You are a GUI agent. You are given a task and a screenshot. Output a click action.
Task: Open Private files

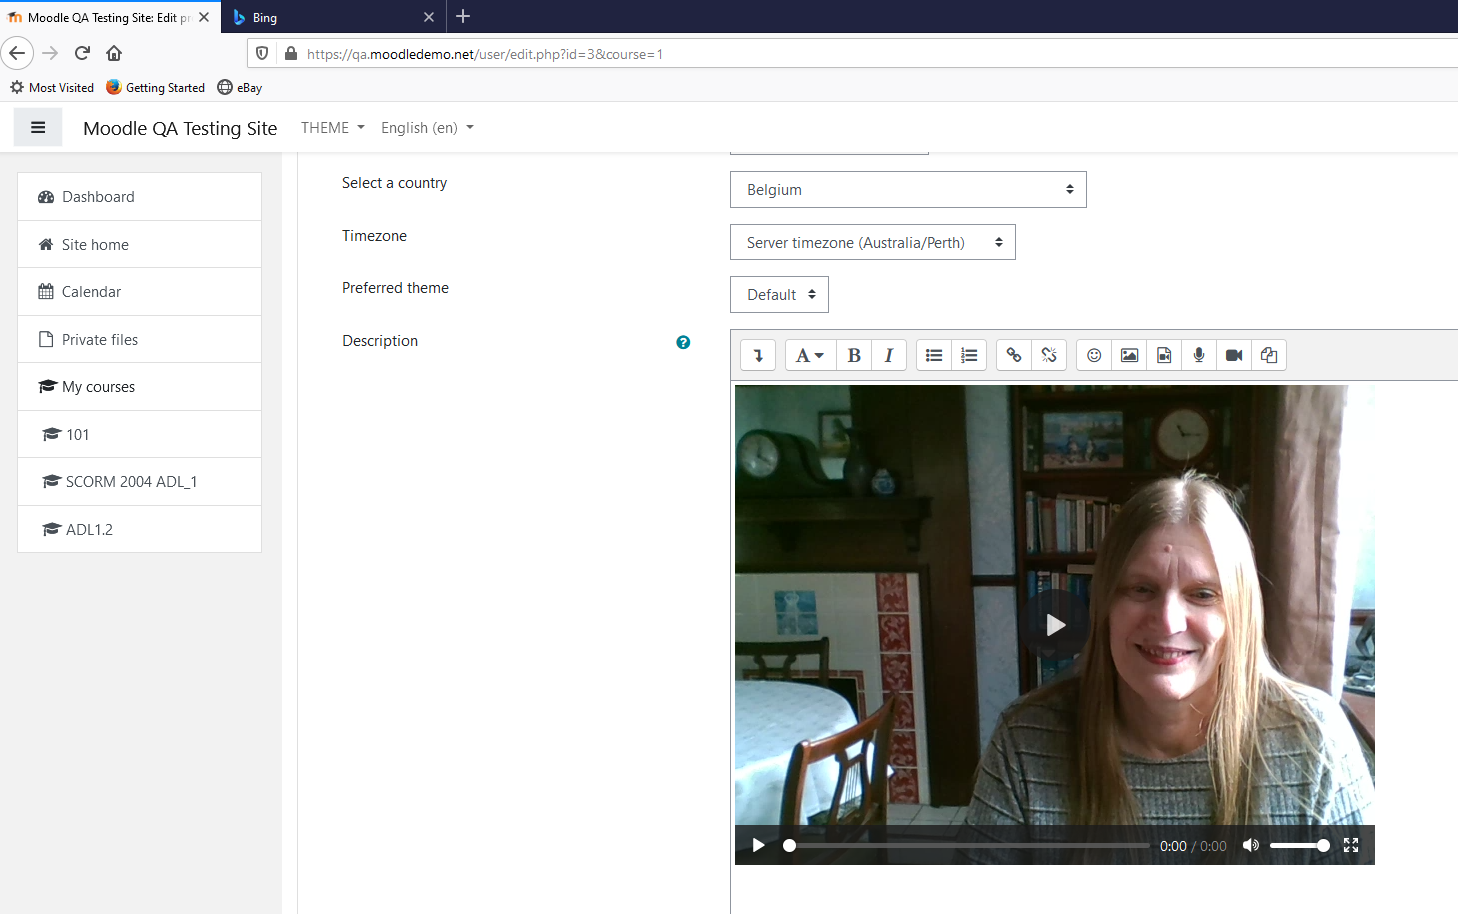[139, 340]
